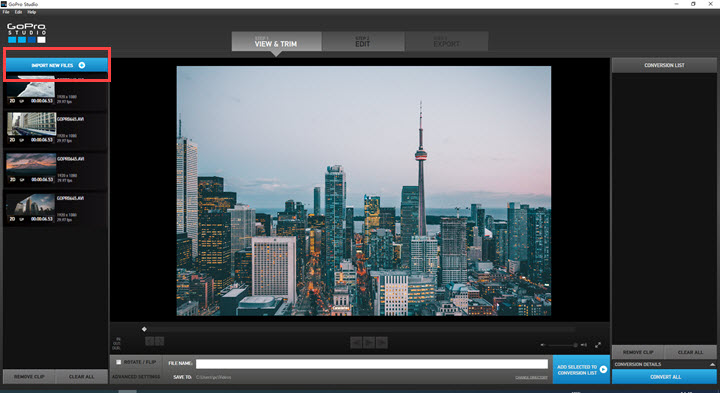Remove clip from the import bin panel
This screenshot has width=720, height=393.
[x=29, y=376]
